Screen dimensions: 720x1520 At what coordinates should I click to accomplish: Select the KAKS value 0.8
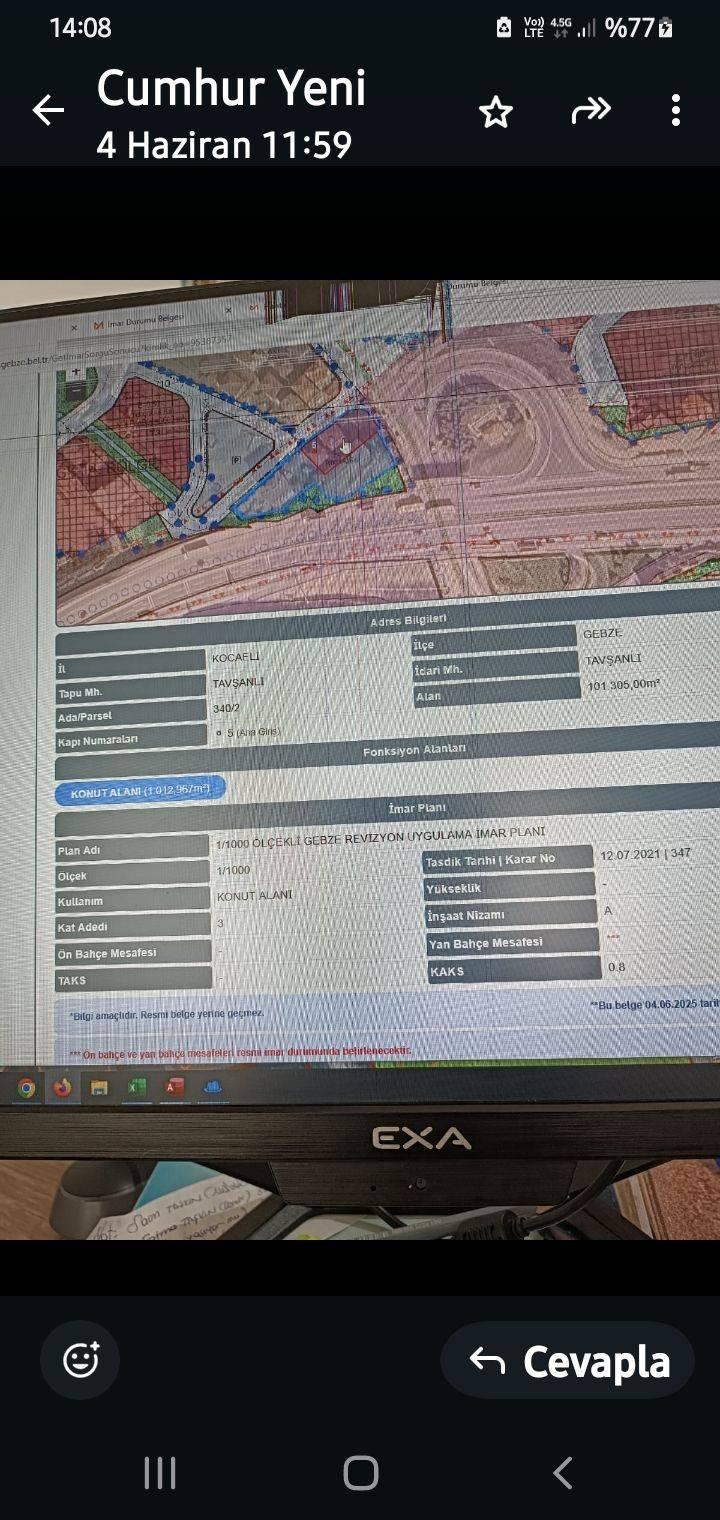[x=617, y=967]
